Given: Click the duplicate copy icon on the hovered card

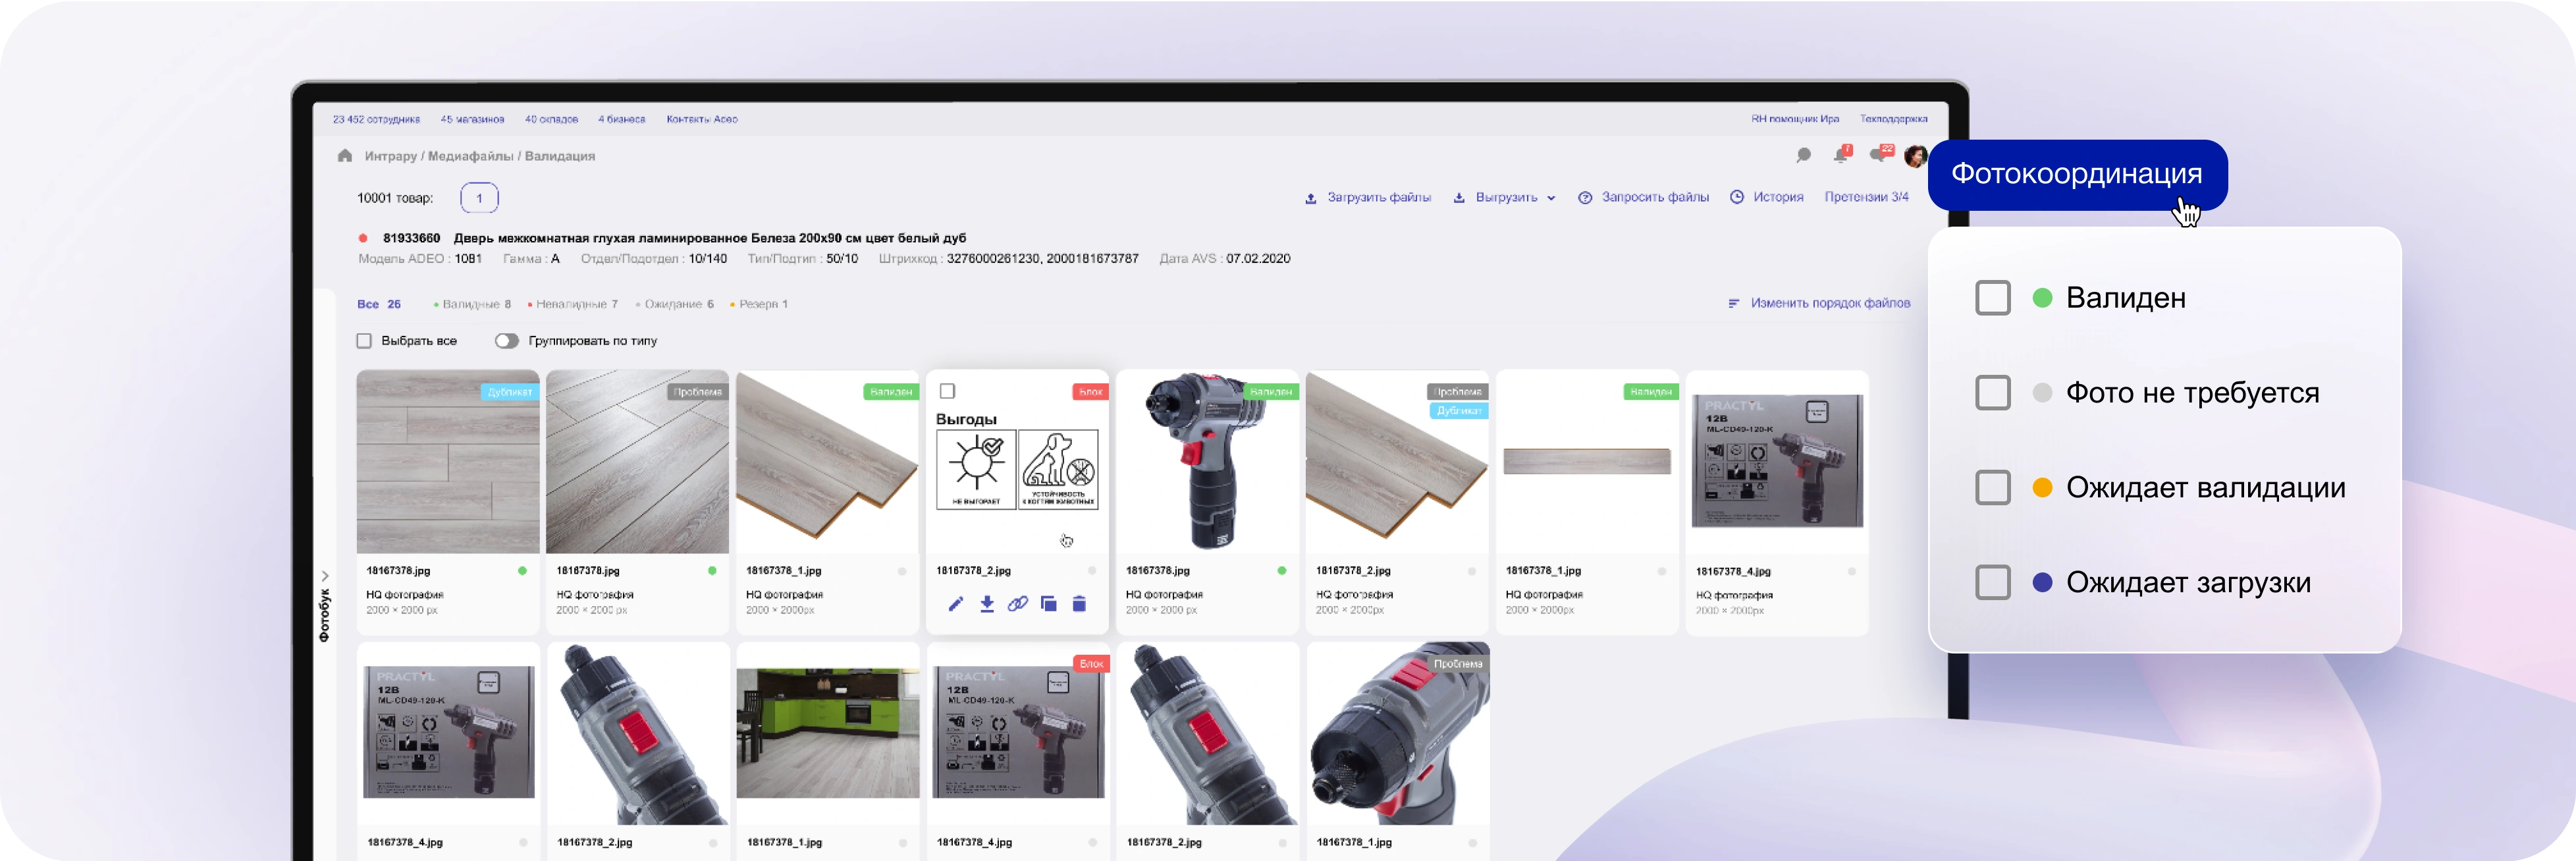Looking at the screenshot, I should tap(1048, 604).
